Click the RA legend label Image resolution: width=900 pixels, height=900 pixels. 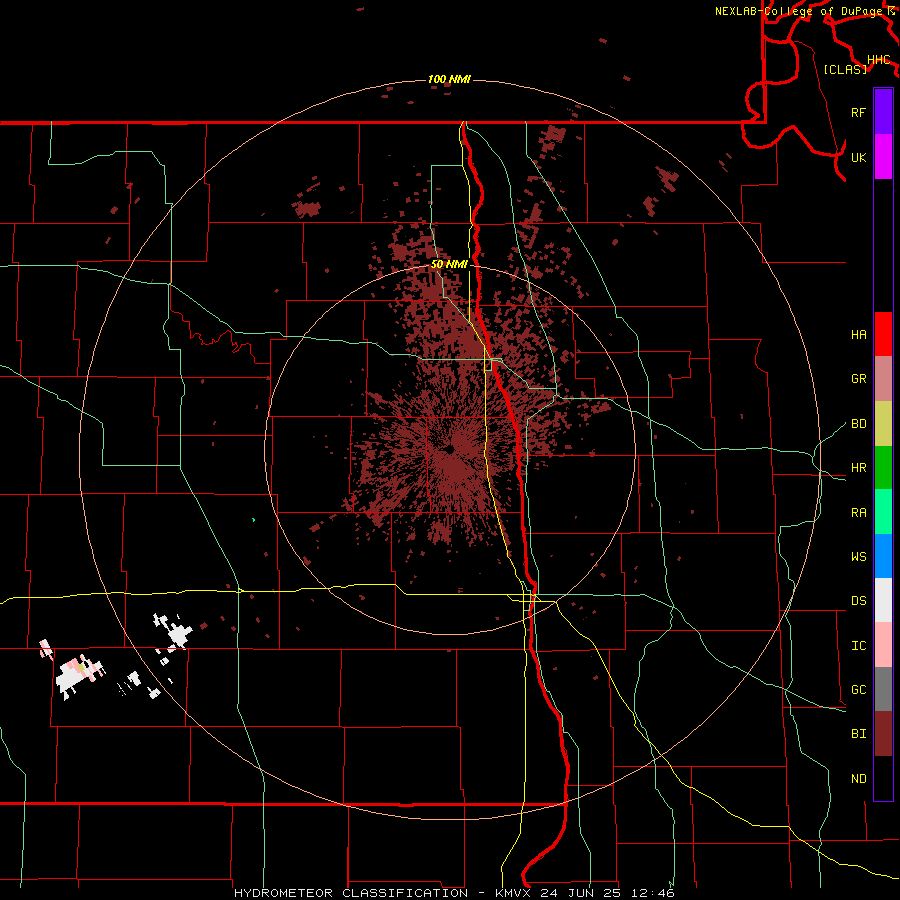pos(858,513)
